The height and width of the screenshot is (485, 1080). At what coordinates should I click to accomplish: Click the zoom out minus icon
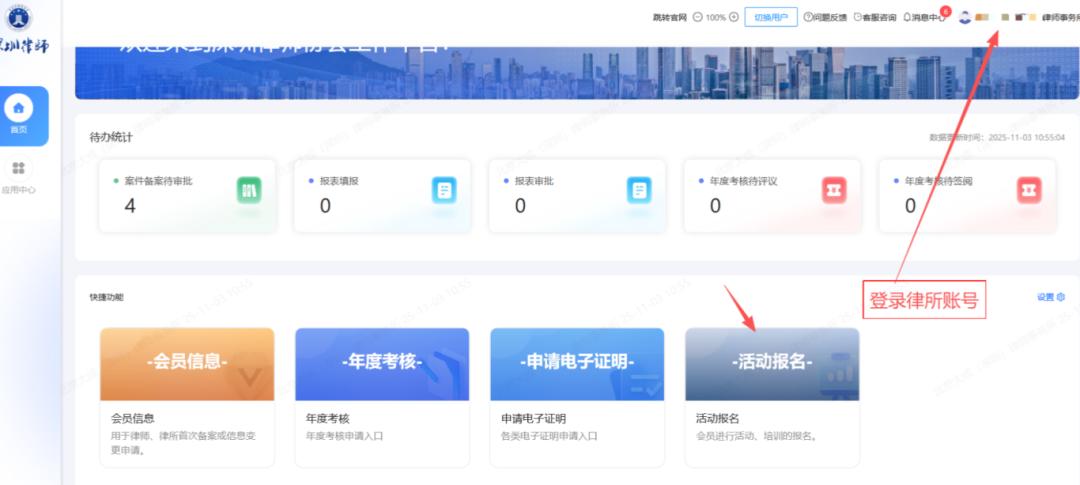pos(696,17)
